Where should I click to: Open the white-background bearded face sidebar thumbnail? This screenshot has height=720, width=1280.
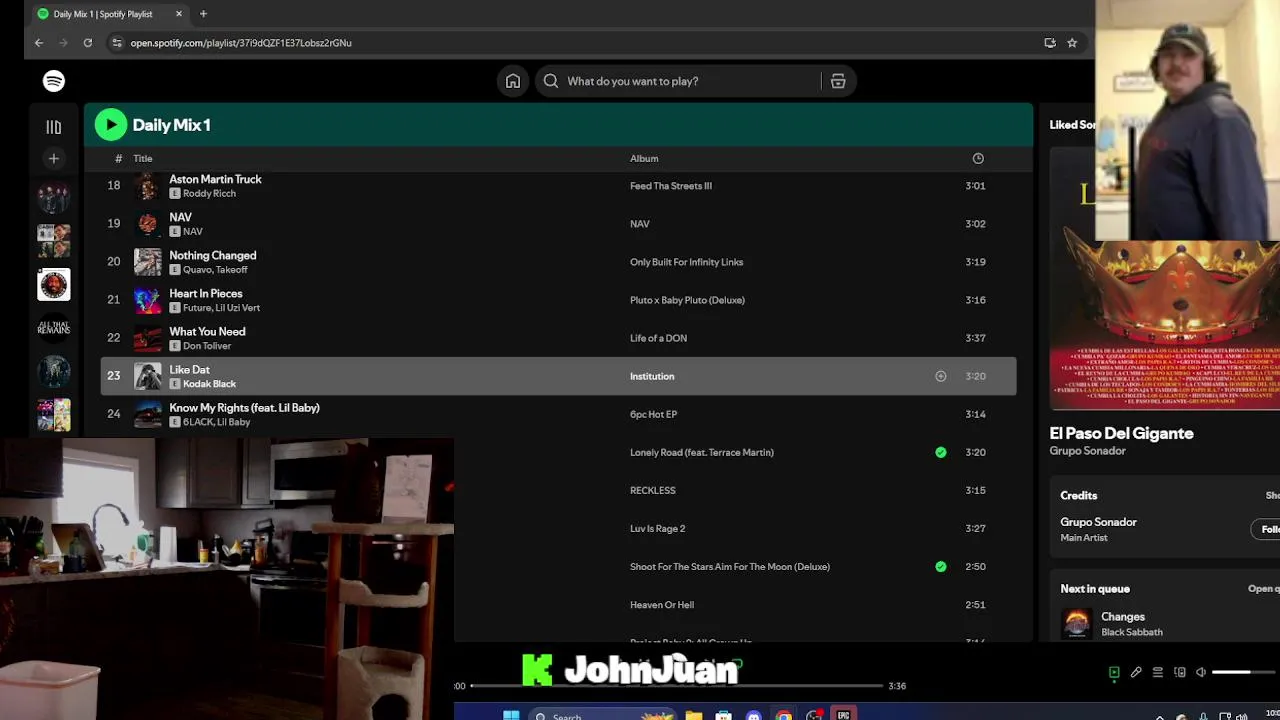(x=54, y=285)
